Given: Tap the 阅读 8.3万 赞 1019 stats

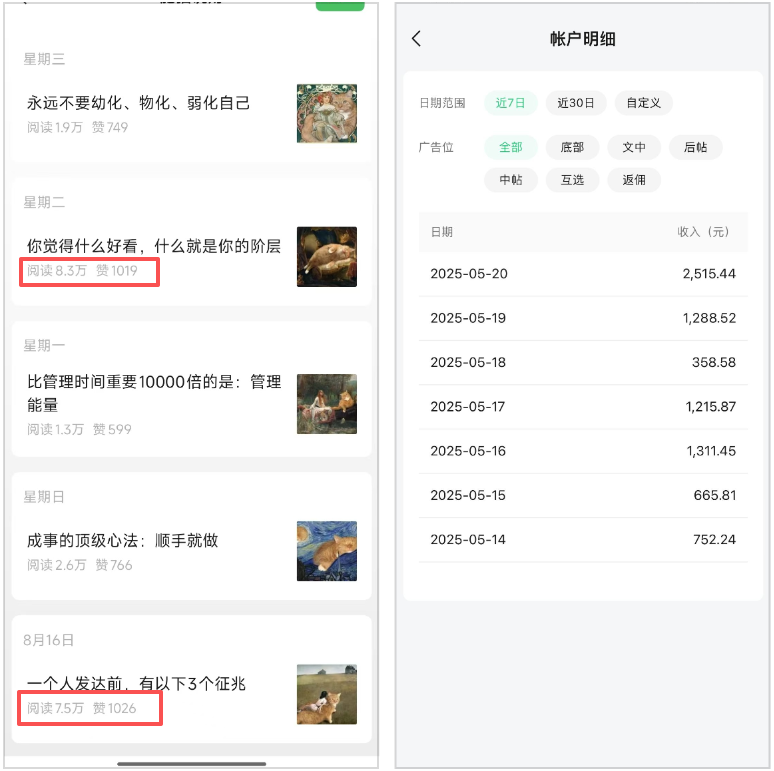Looking at the screenshot, I should tap(82, 270).
